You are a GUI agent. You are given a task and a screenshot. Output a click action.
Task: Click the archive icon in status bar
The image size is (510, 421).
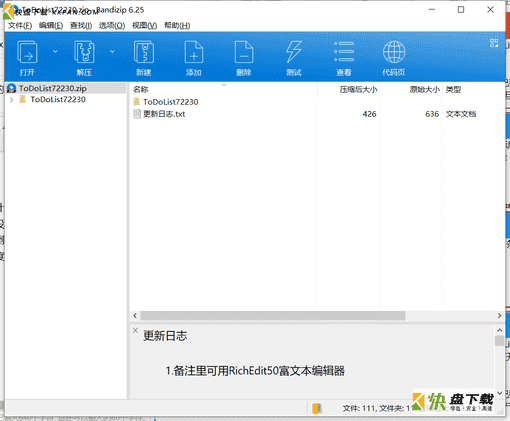click(x=317, y=408)
